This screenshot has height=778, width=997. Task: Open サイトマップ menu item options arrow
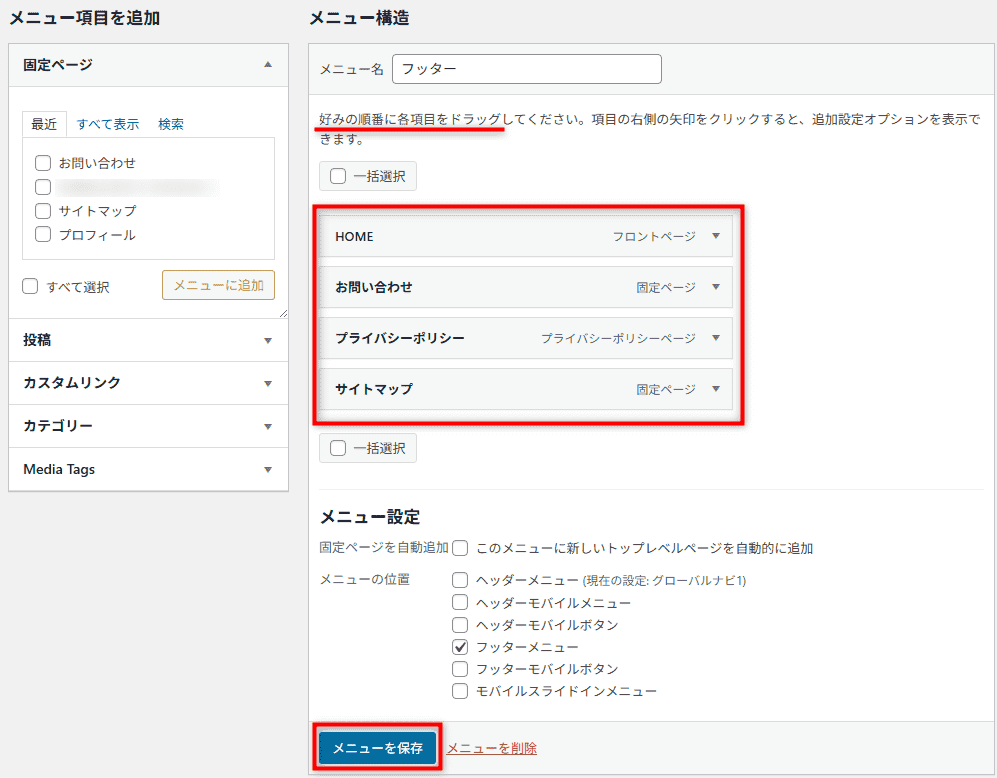(715, 389)
